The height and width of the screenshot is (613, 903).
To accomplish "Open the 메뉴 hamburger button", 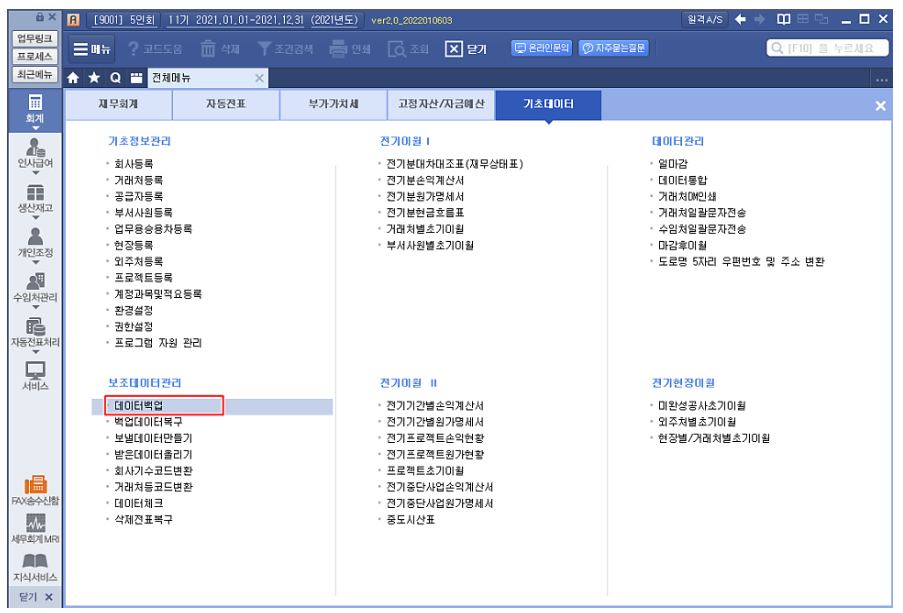I will 92,49.
